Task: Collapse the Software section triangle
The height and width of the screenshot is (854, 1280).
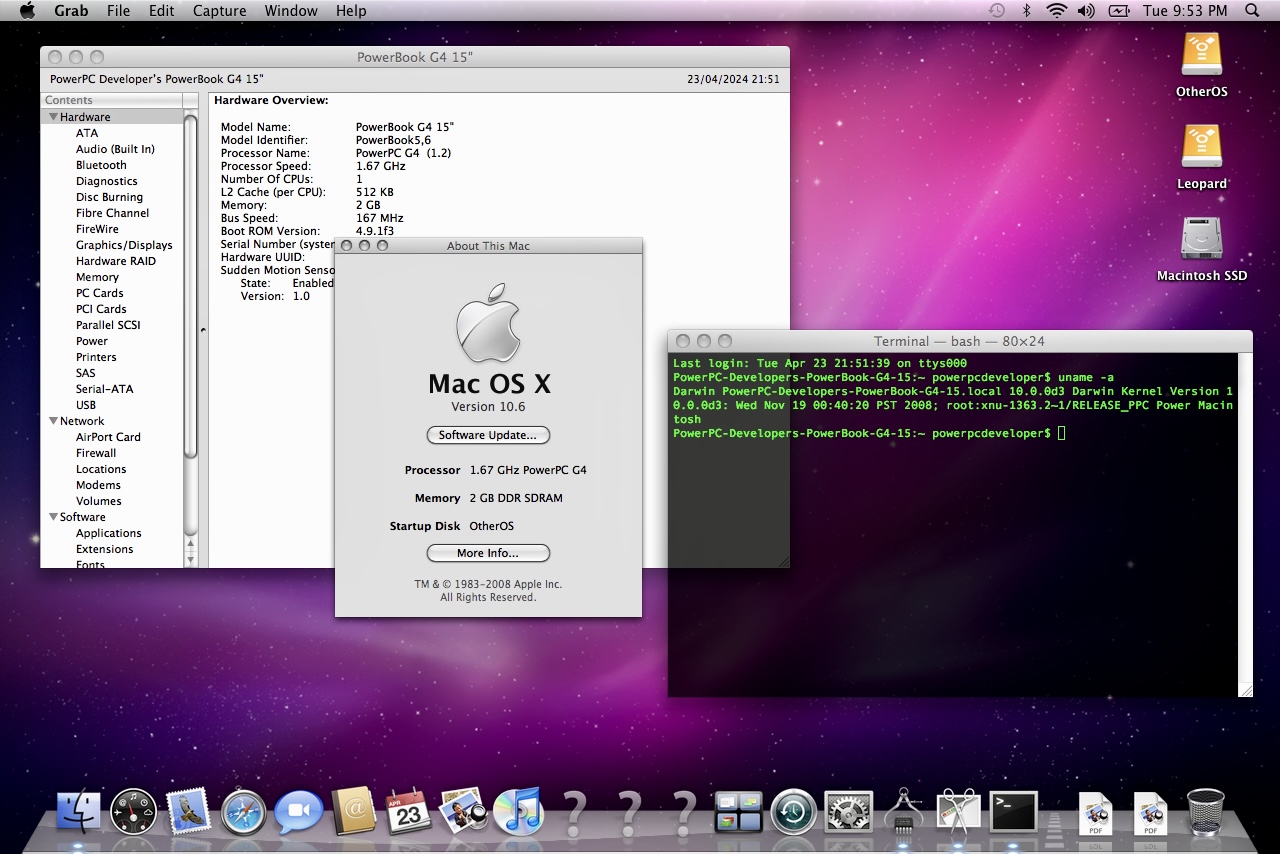Action: [x=53, y=517]
